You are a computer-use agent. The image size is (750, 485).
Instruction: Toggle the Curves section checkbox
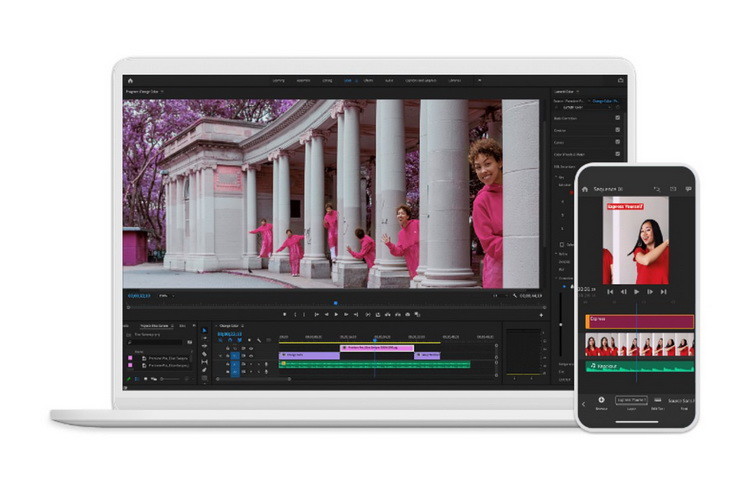tap(618, 142)
